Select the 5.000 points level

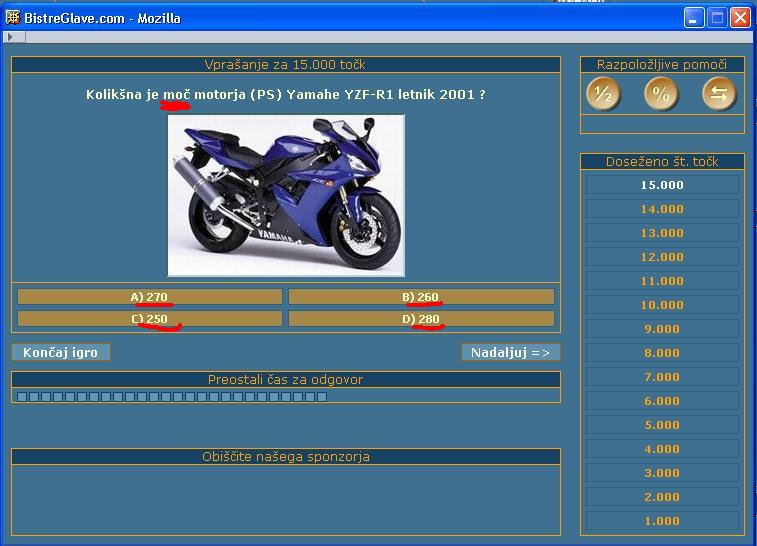(x=662, y=425)
